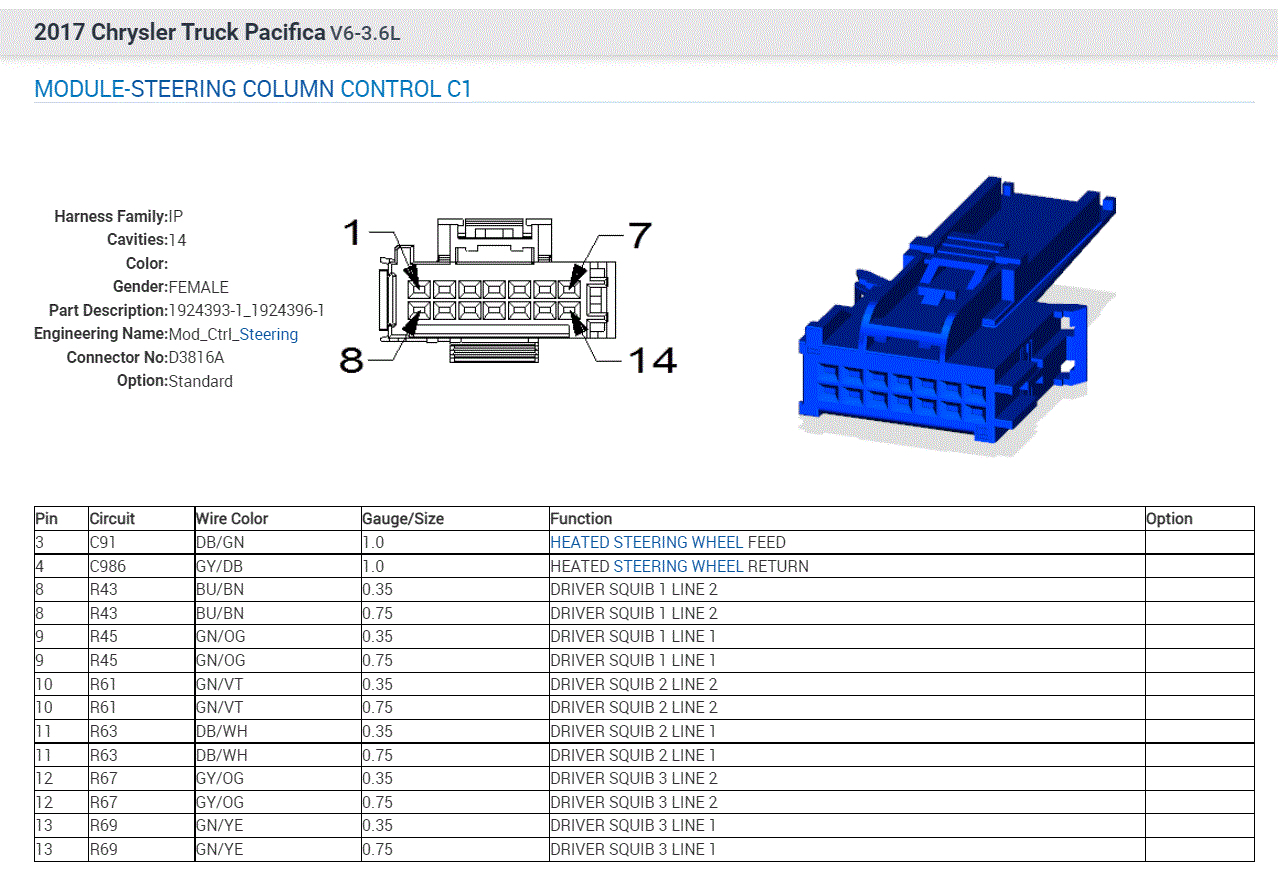Click the pin 8 label on the diagram
The height and width of the screenshot is (891, 1278).
[351, 360]
